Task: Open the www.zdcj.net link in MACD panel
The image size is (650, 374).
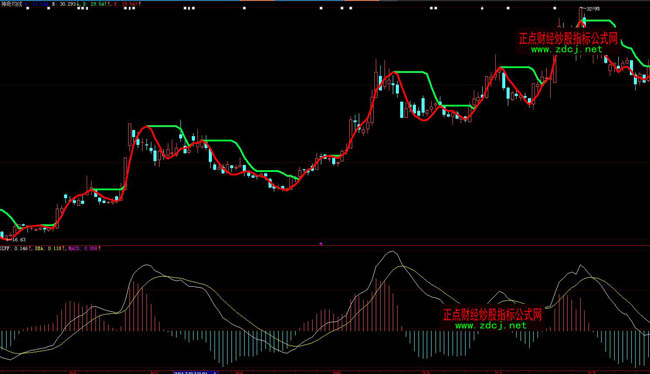Action: tap(491, 325)
